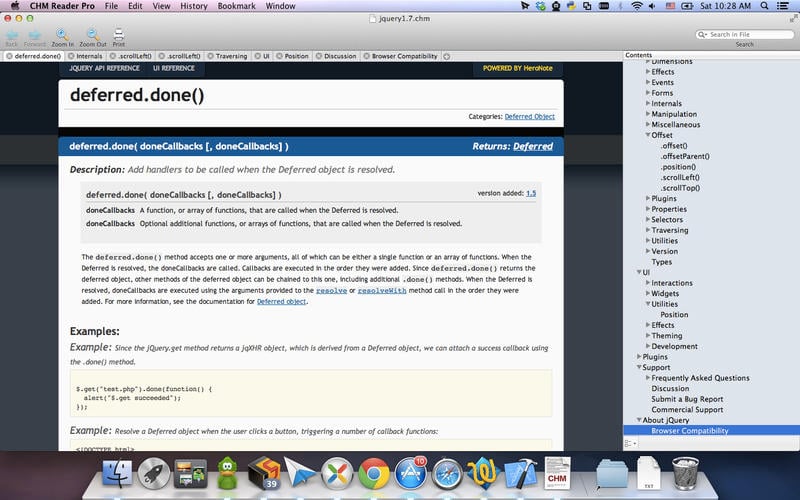Expand the Selectors node in Contents

click(648, 219)
